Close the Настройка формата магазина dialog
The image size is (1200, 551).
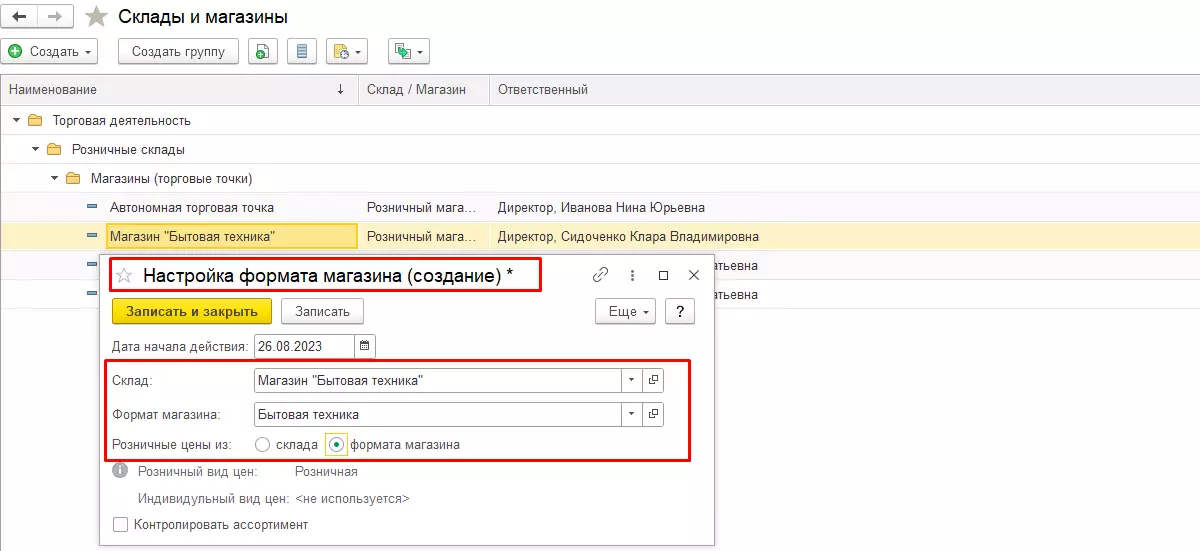[694, 275]
